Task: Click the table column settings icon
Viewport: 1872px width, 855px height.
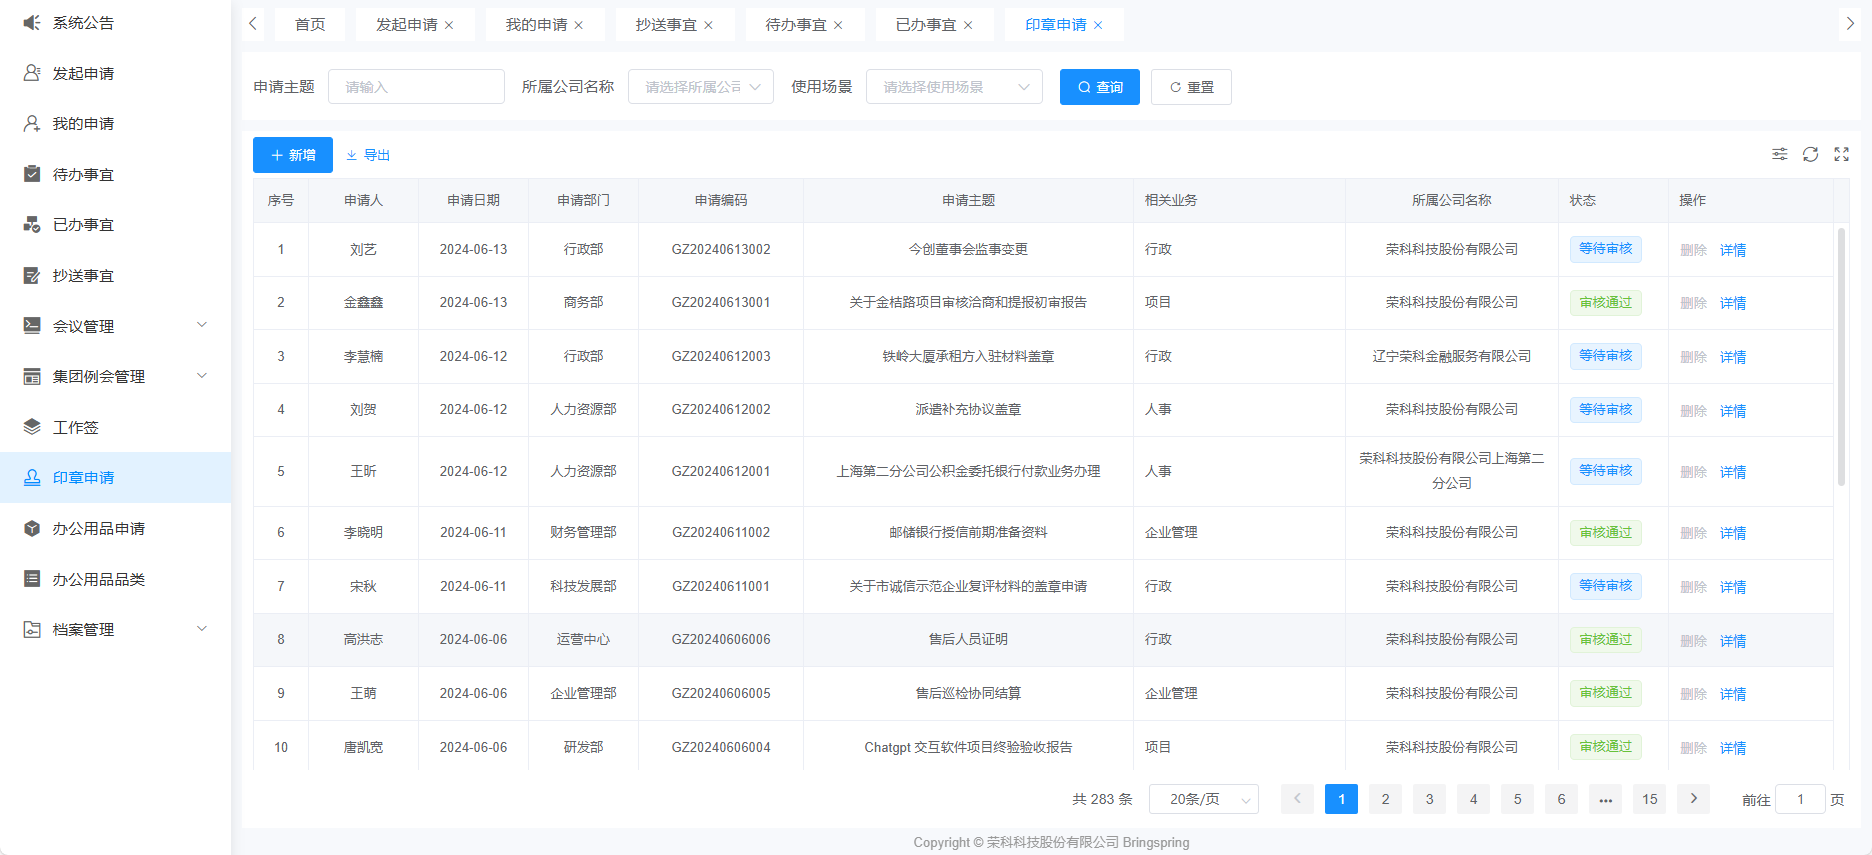Action: click(1779, 154)
